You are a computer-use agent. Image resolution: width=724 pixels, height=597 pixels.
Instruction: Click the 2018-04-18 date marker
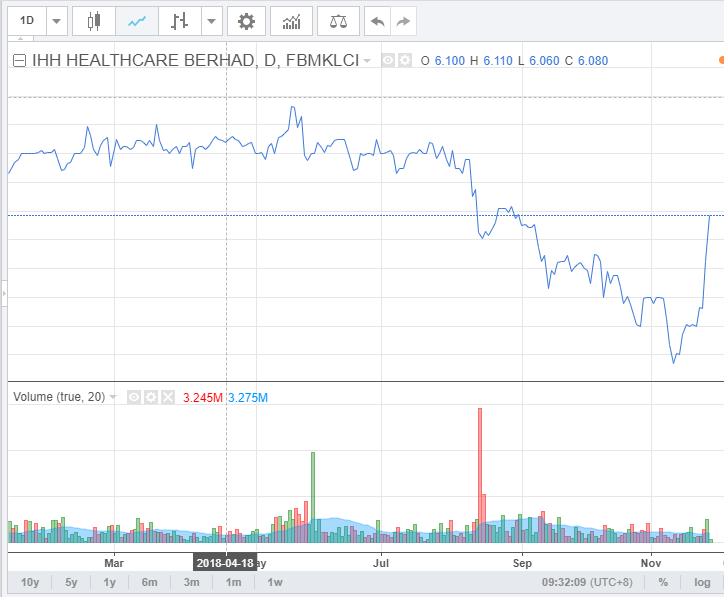(x=225, y=563)
